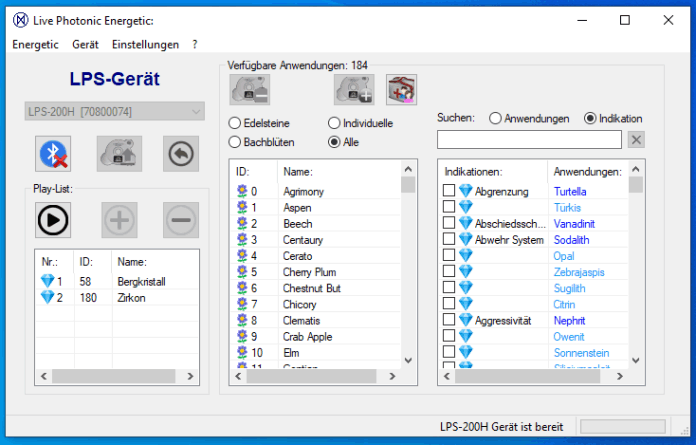The height and width of the screenshot is (445, 696).
Task: Start playback of the Play-List
Action: coord(53,218)
